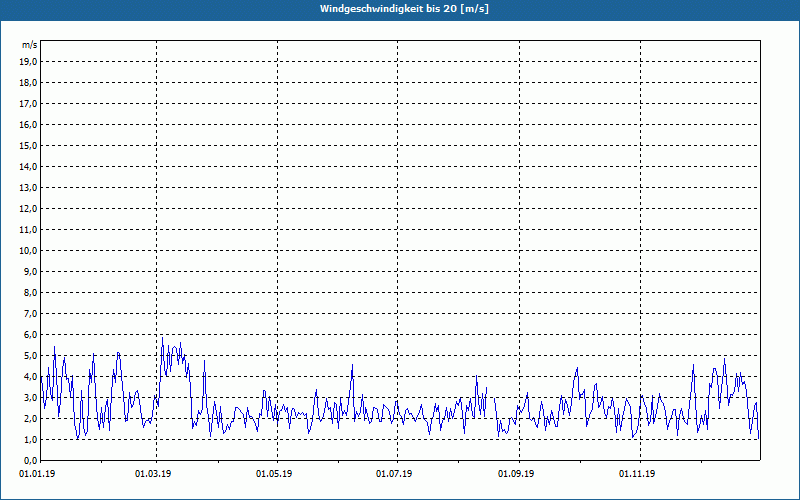The height and width of the screenshot is (500, 800).
Task: Select the 01.07.19 date label
Action: tap(394, 474)
